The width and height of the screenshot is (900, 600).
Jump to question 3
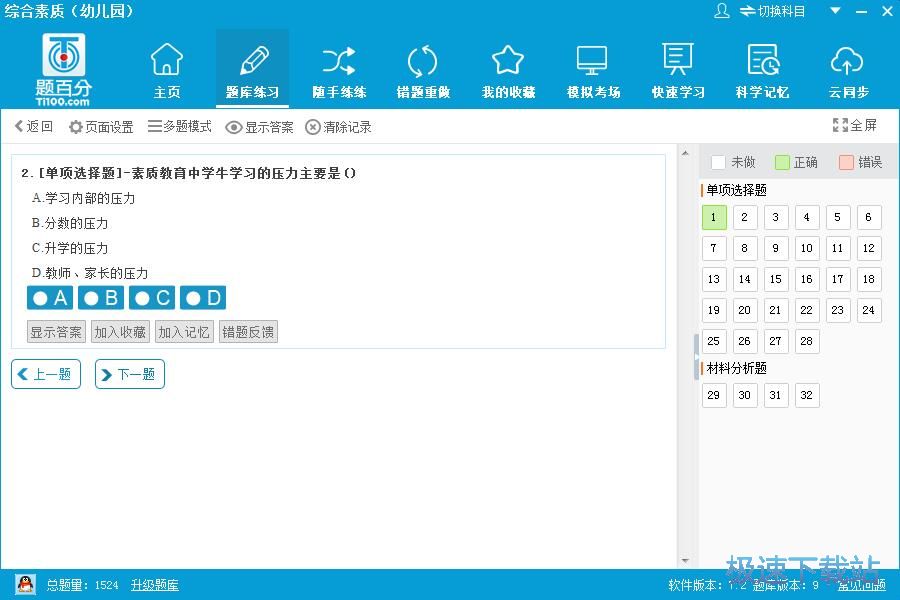click(776, 217)
